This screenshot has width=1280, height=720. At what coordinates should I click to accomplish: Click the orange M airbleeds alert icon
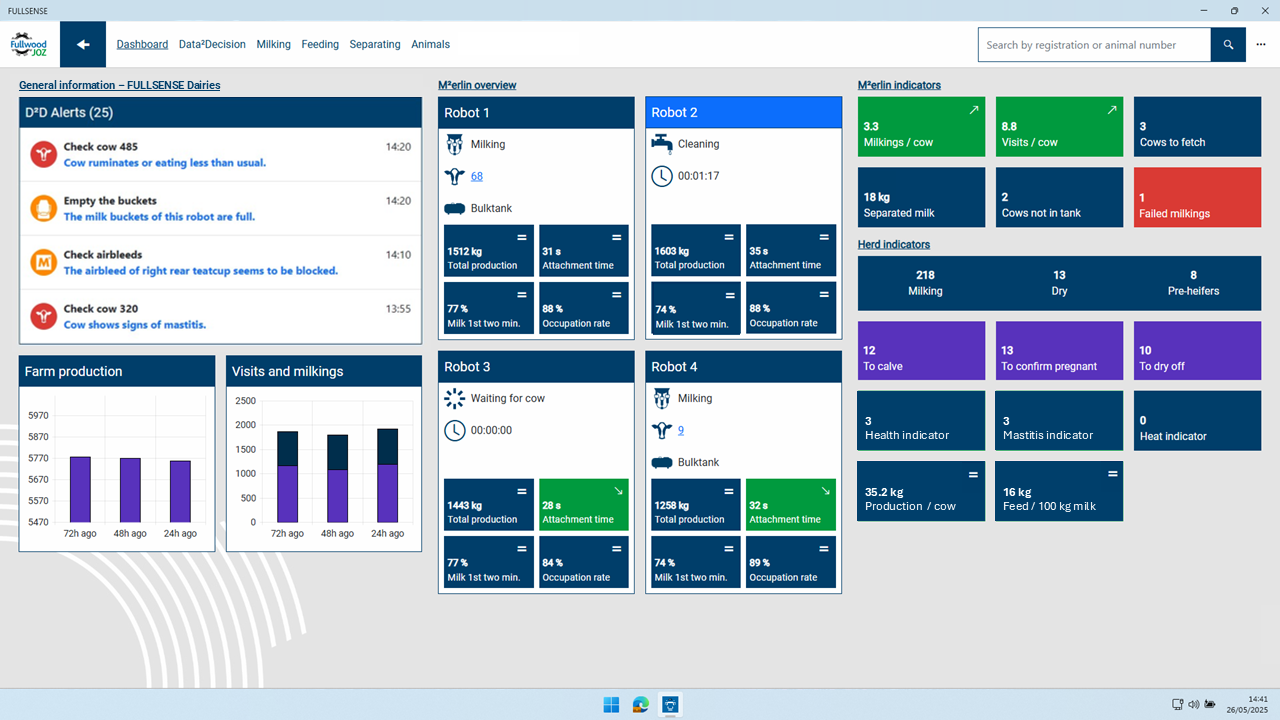[43, 262]
